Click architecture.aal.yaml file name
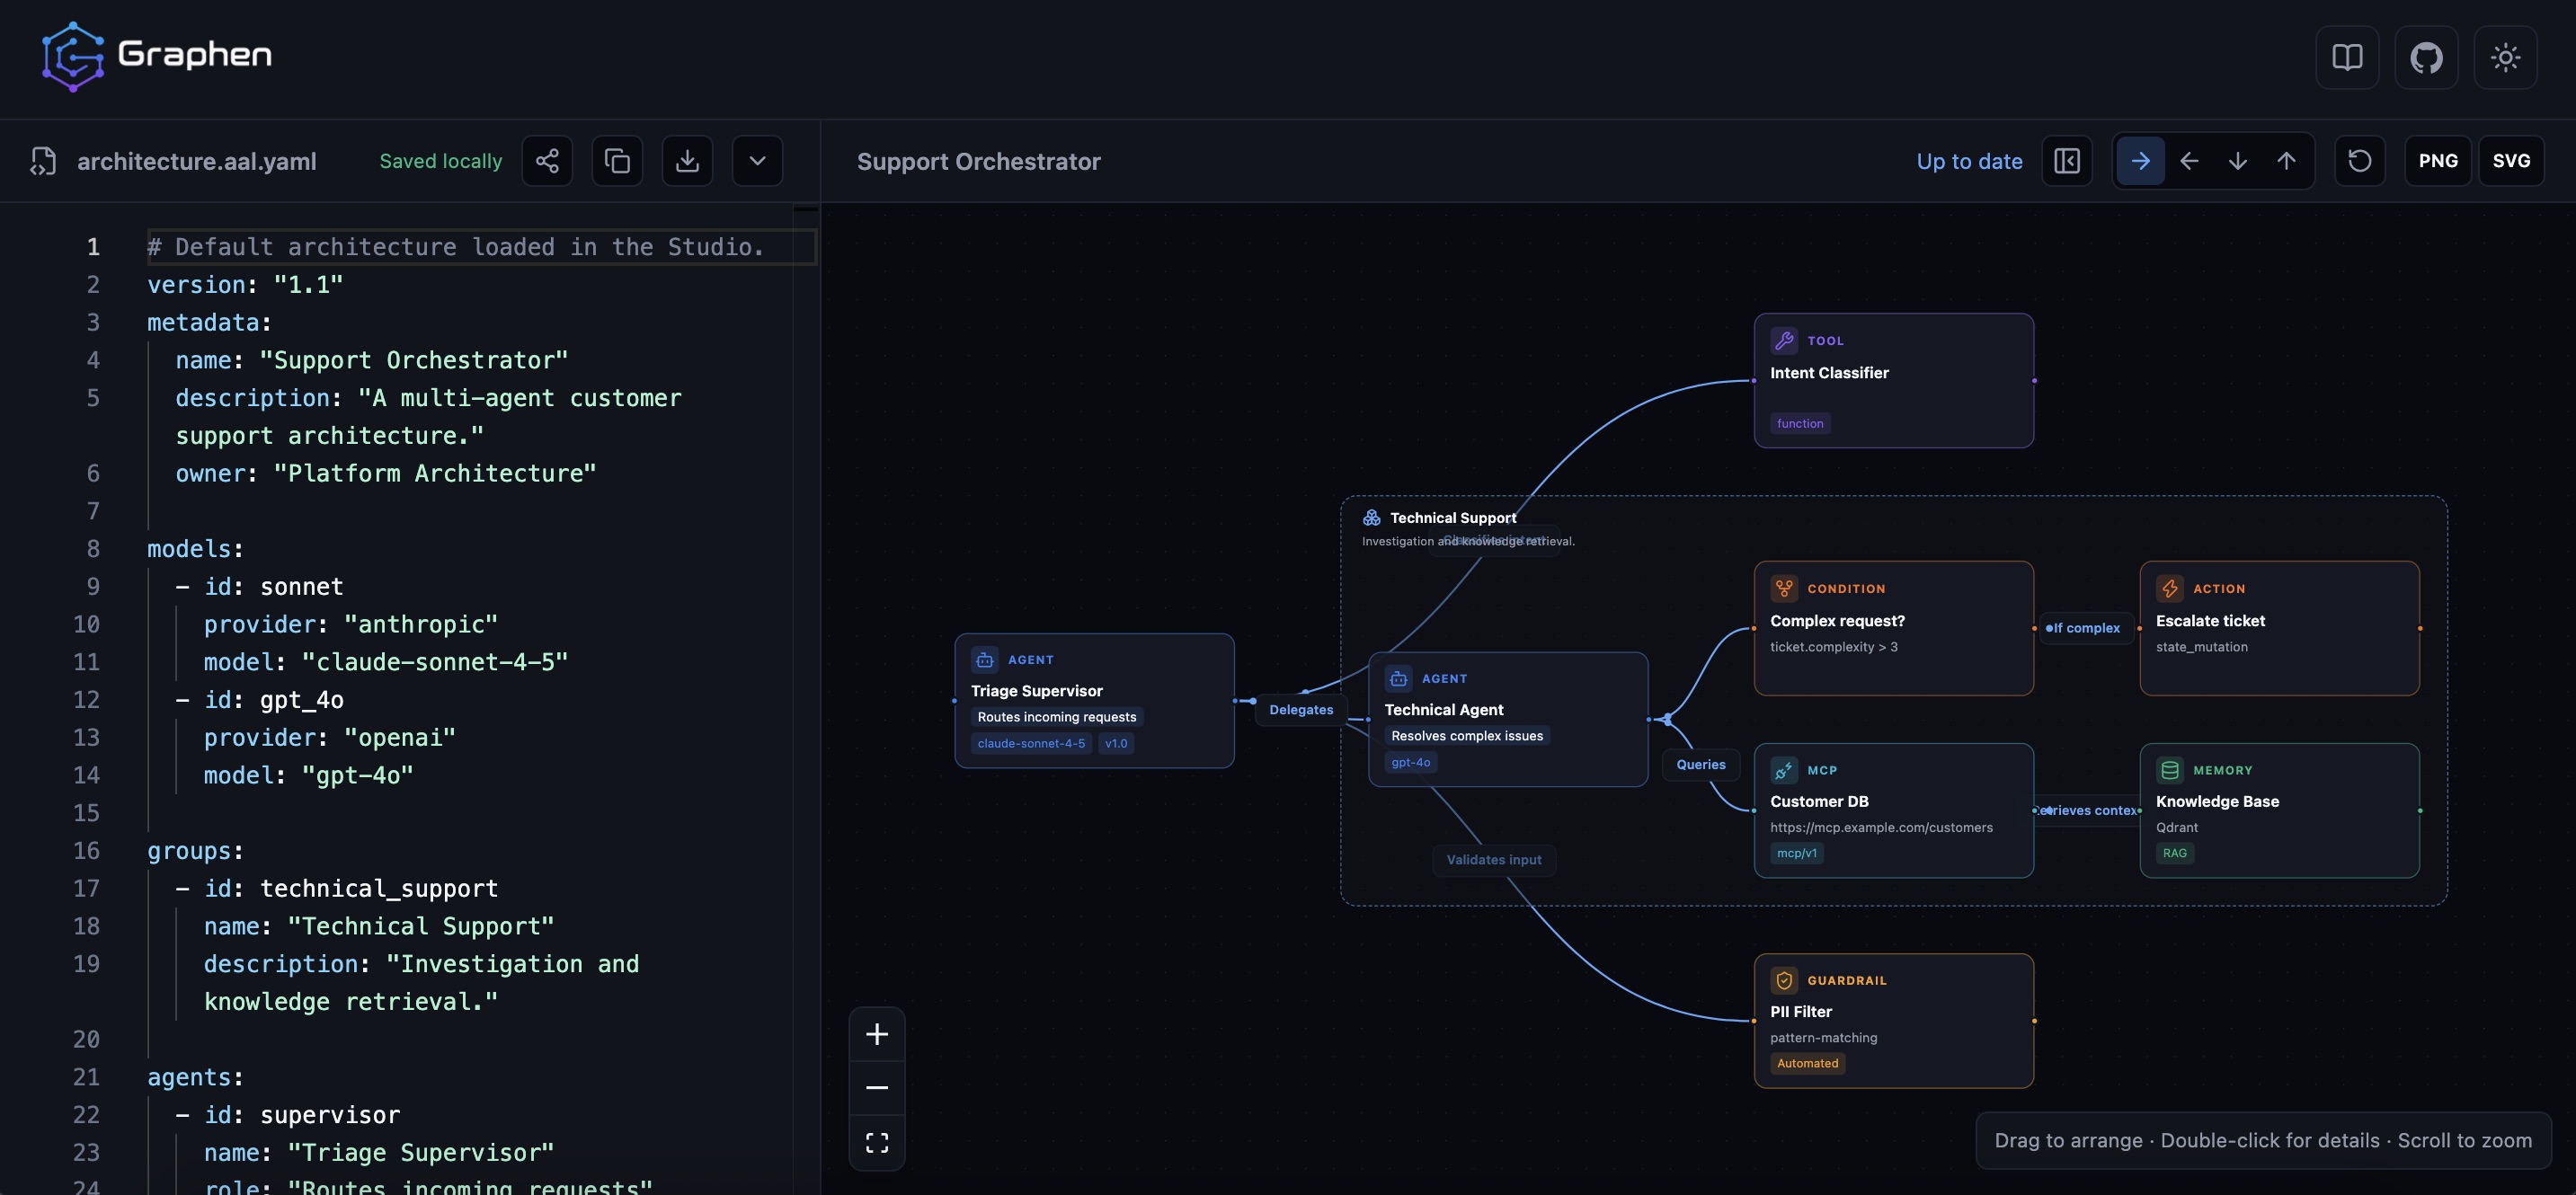 click(197, 161)
